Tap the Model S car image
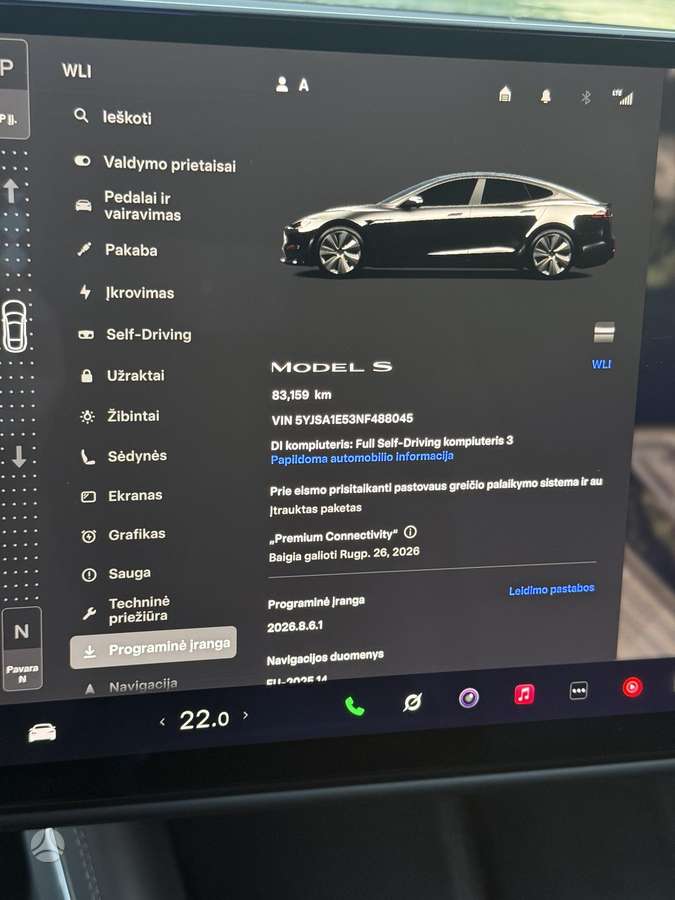The height and width of the screenshot is (900, 675). (447, 227)
